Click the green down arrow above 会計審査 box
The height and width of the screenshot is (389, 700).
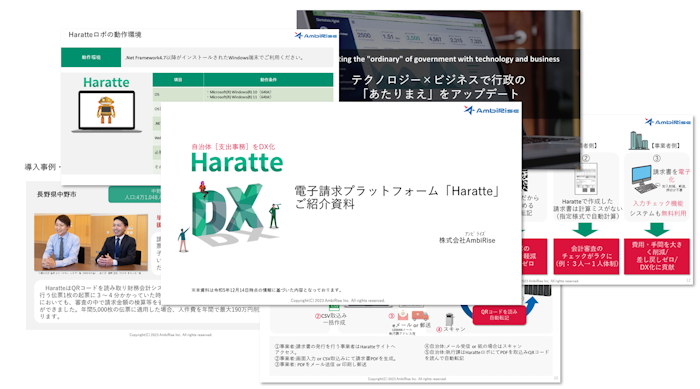585,230
